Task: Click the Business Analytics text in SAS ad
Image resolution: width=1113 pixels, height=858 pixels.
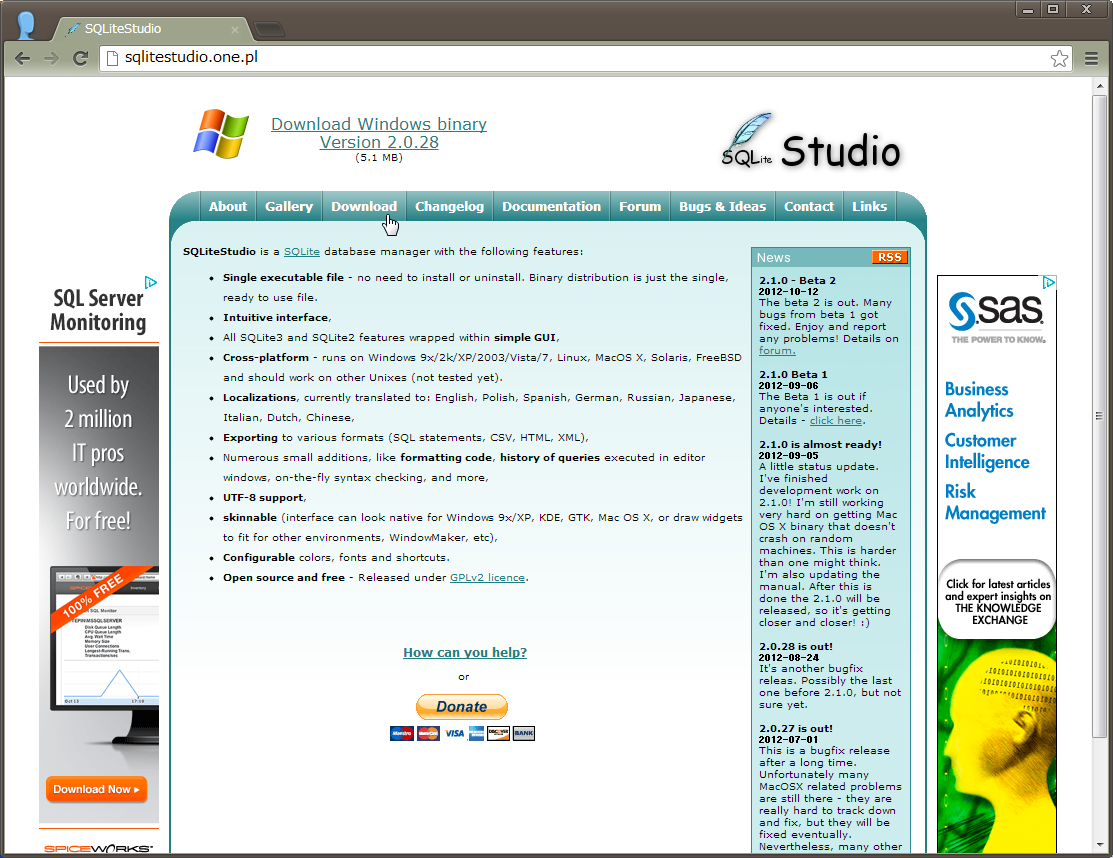Action: [x=979, y=400]
